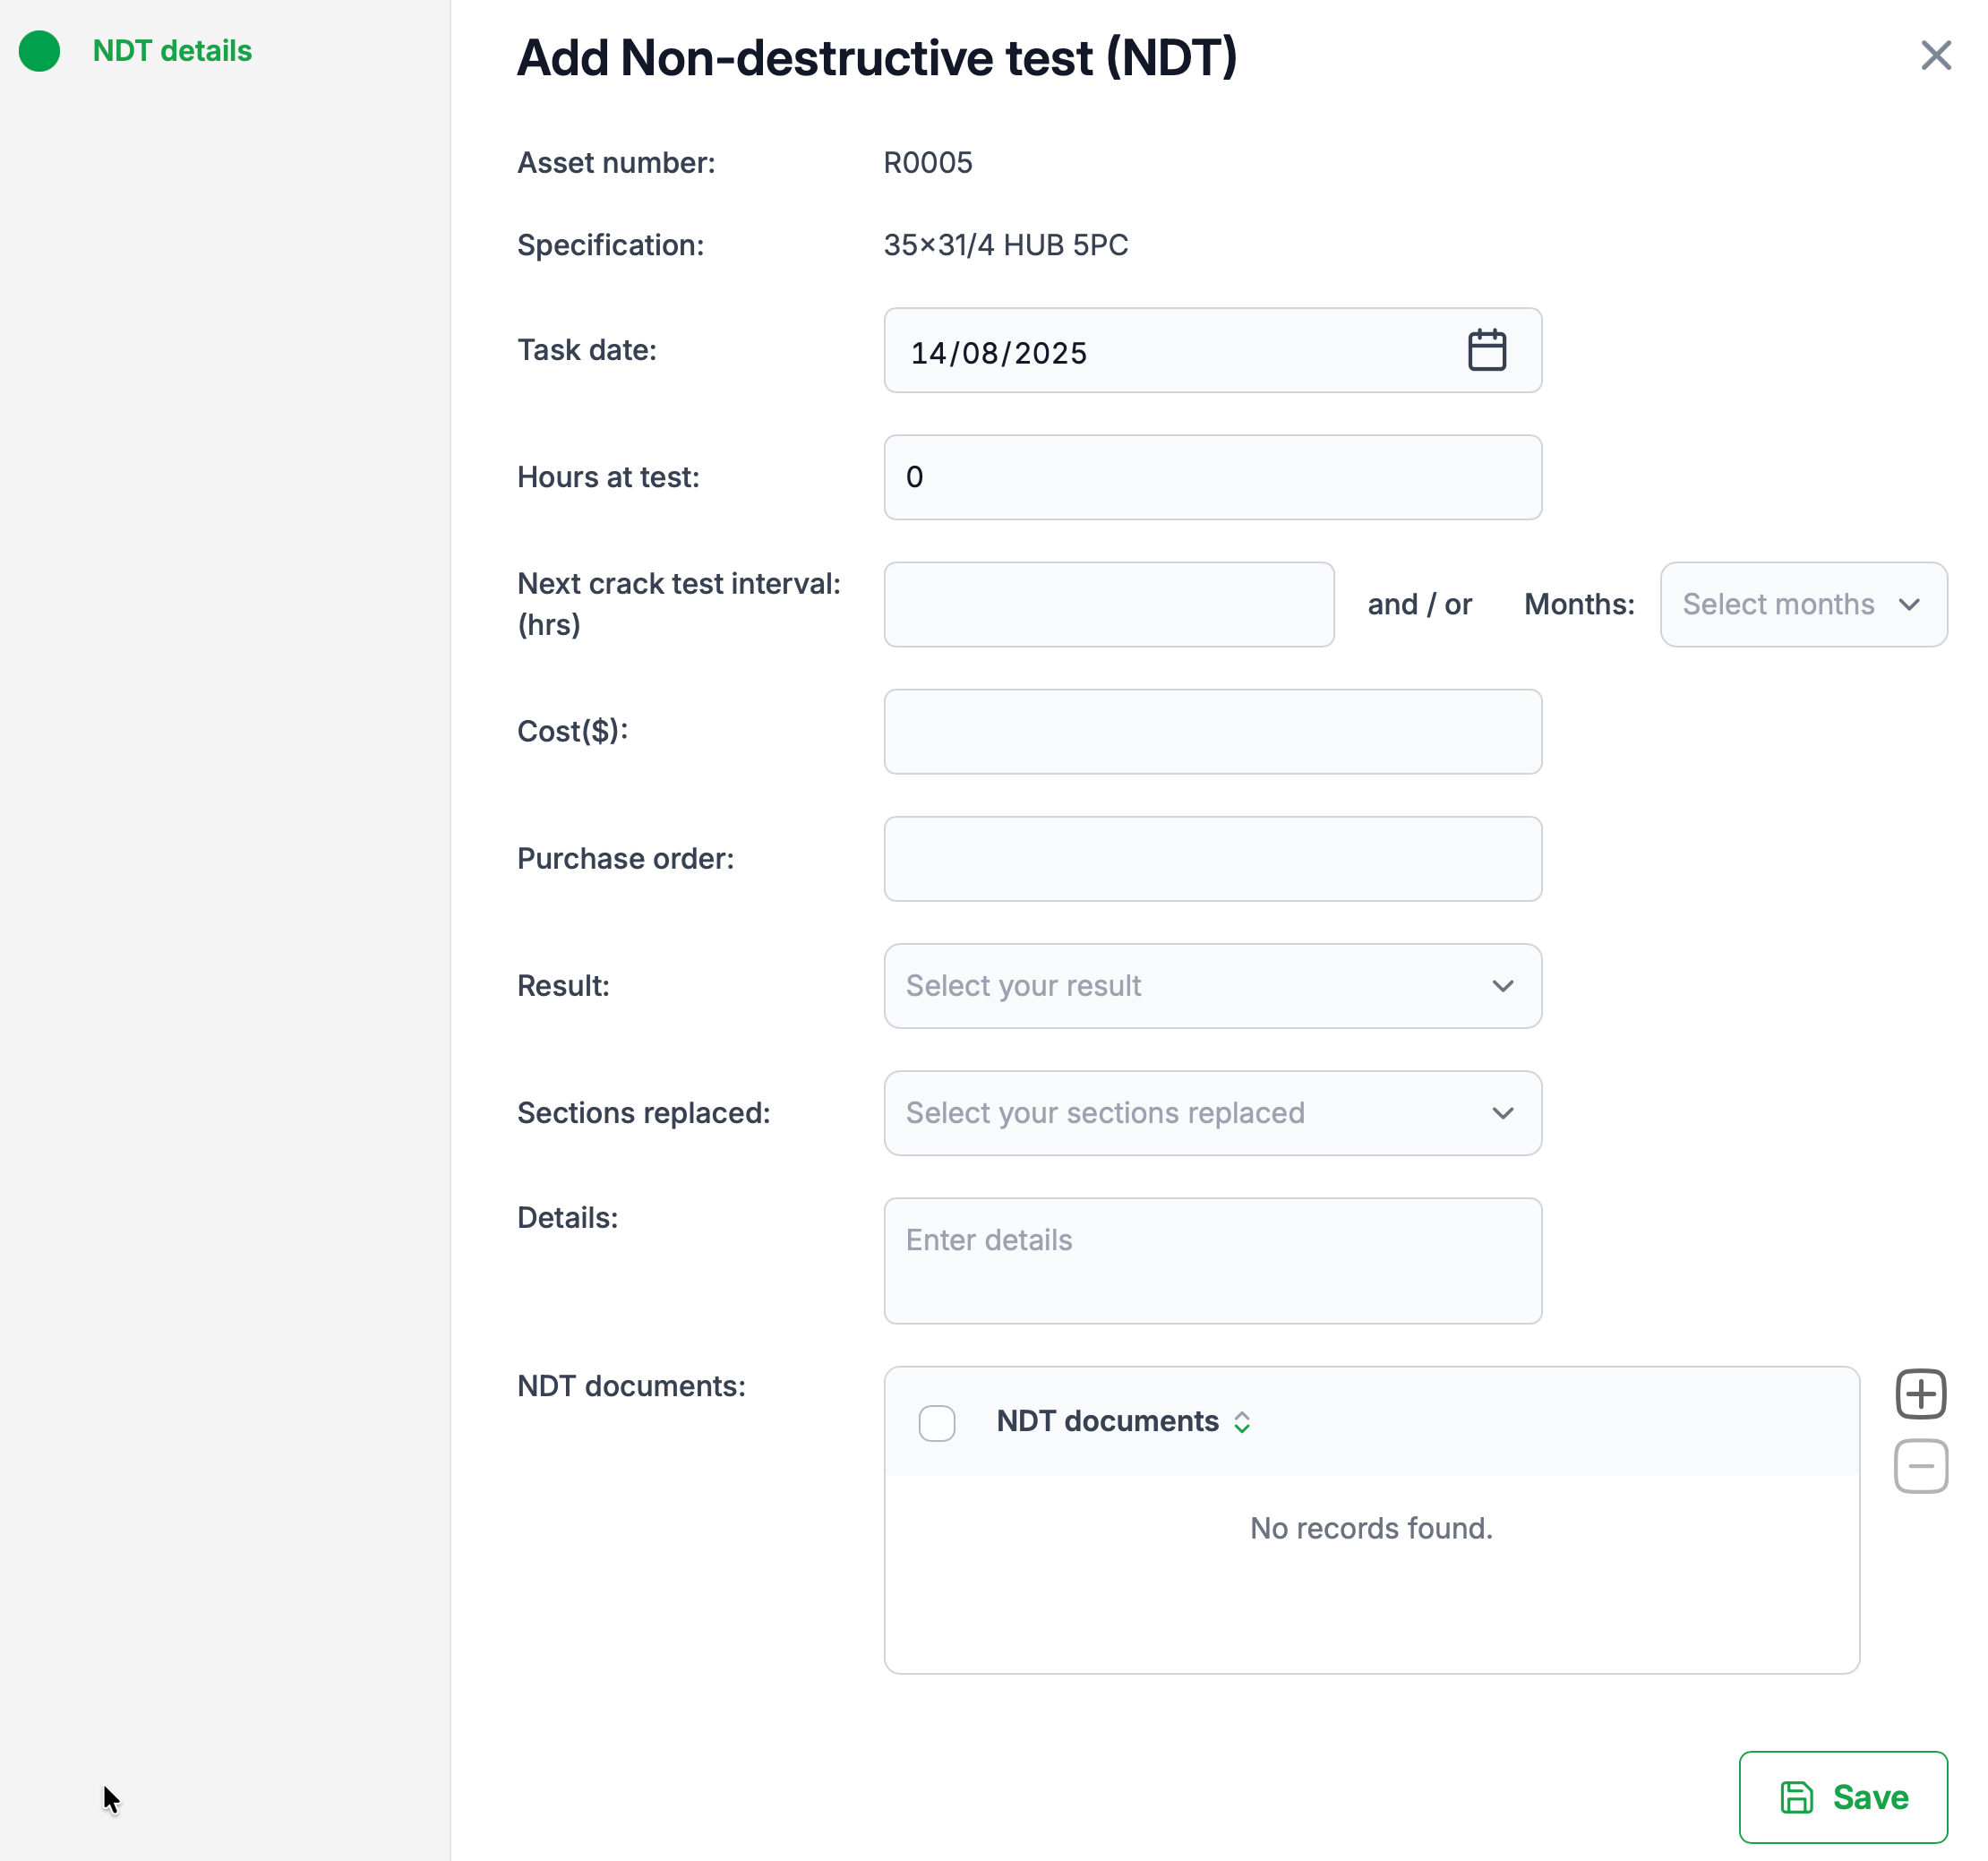Open the Select months dropdown
The height and width of the screenshot is (1861, 1988).
pos(1802,604)
